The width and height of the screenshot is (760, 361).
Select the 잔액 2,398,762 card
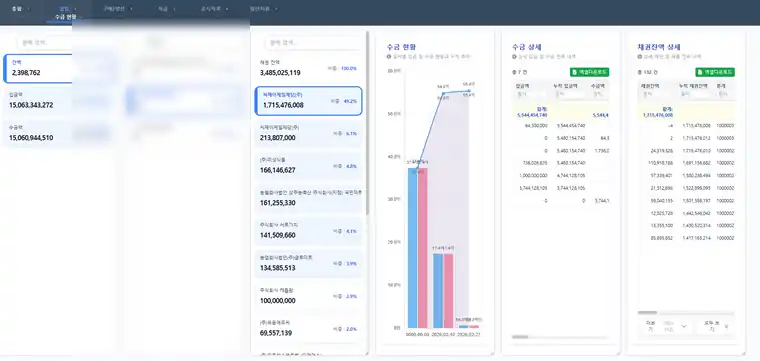coord(38,68)
